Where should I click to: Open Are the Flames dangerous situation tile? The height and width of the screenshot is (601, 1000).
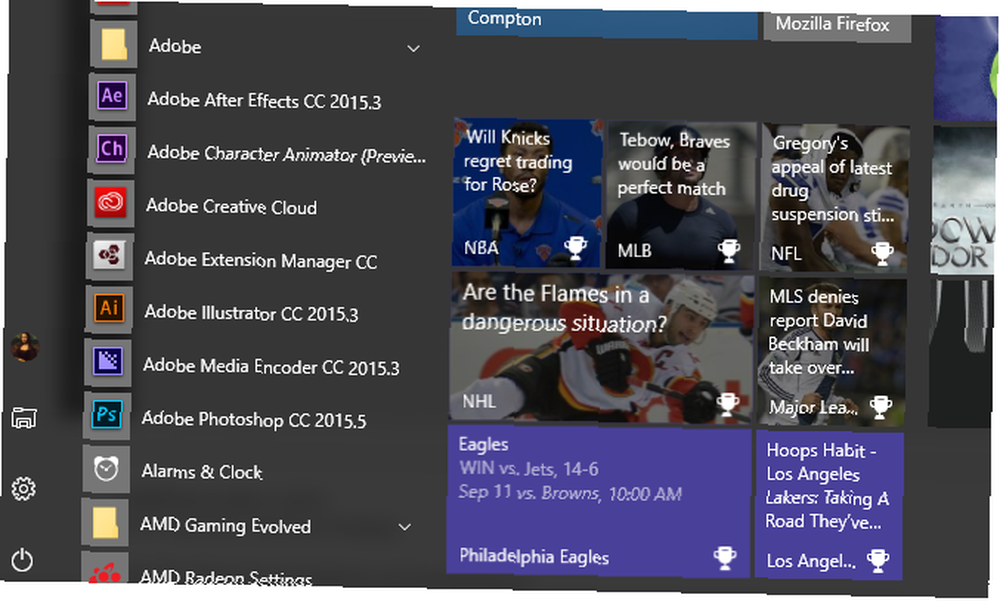click(602, 348)
